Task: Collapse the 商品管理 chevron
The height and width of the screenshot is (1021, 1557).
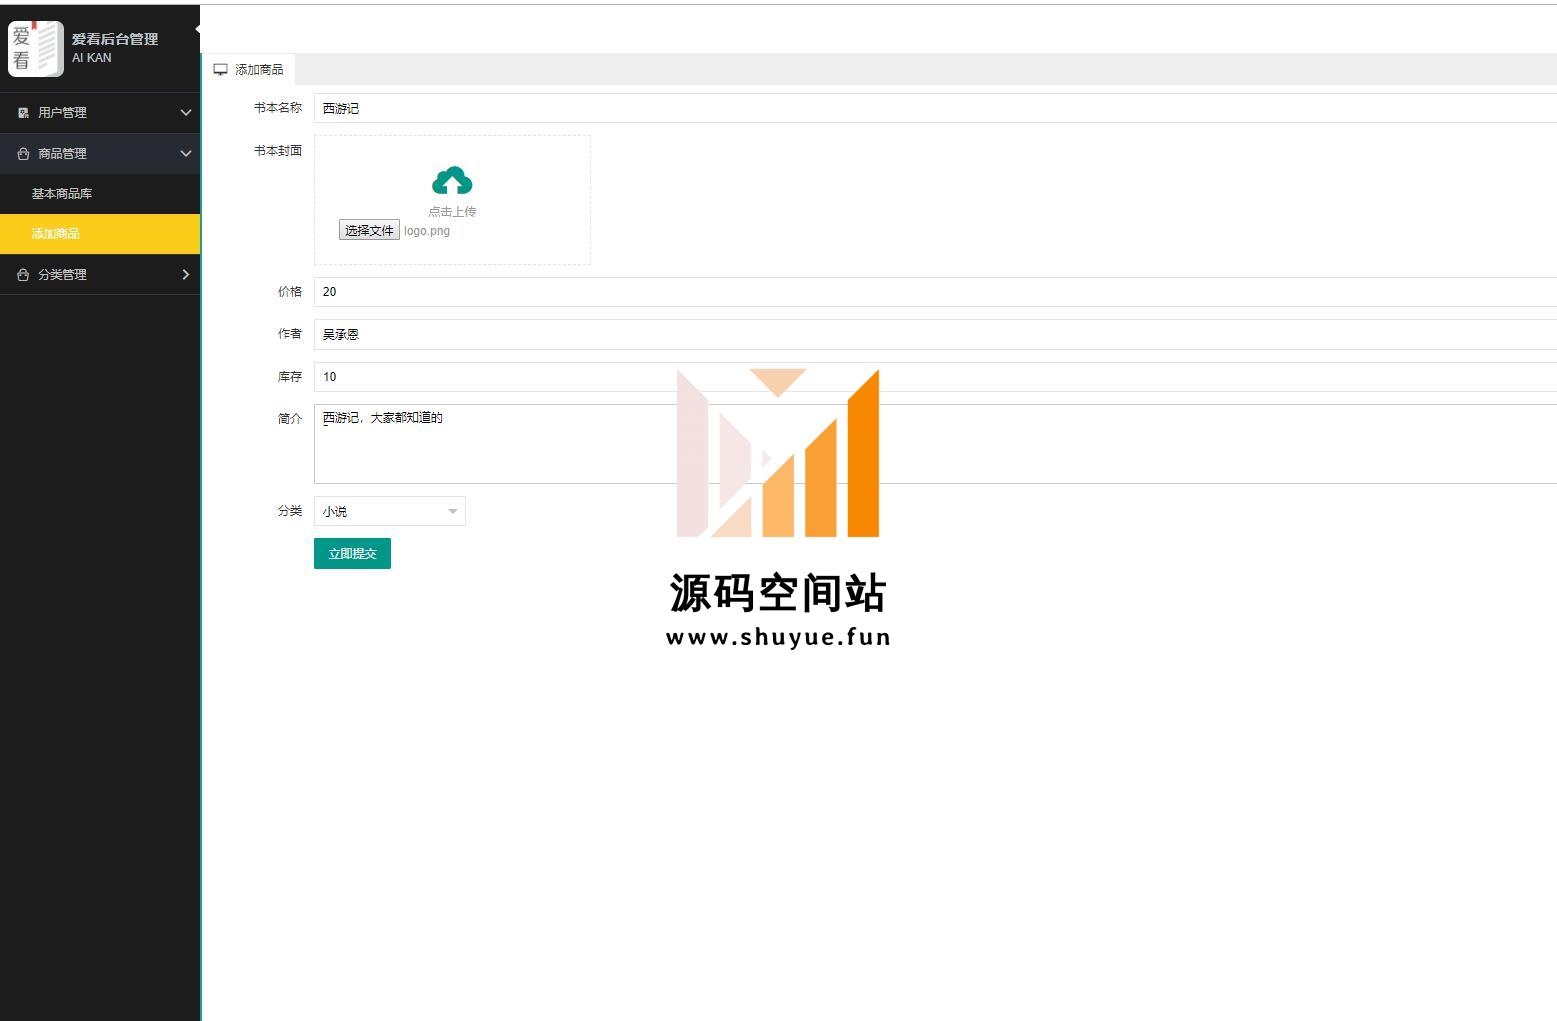Action: (185, 154)
